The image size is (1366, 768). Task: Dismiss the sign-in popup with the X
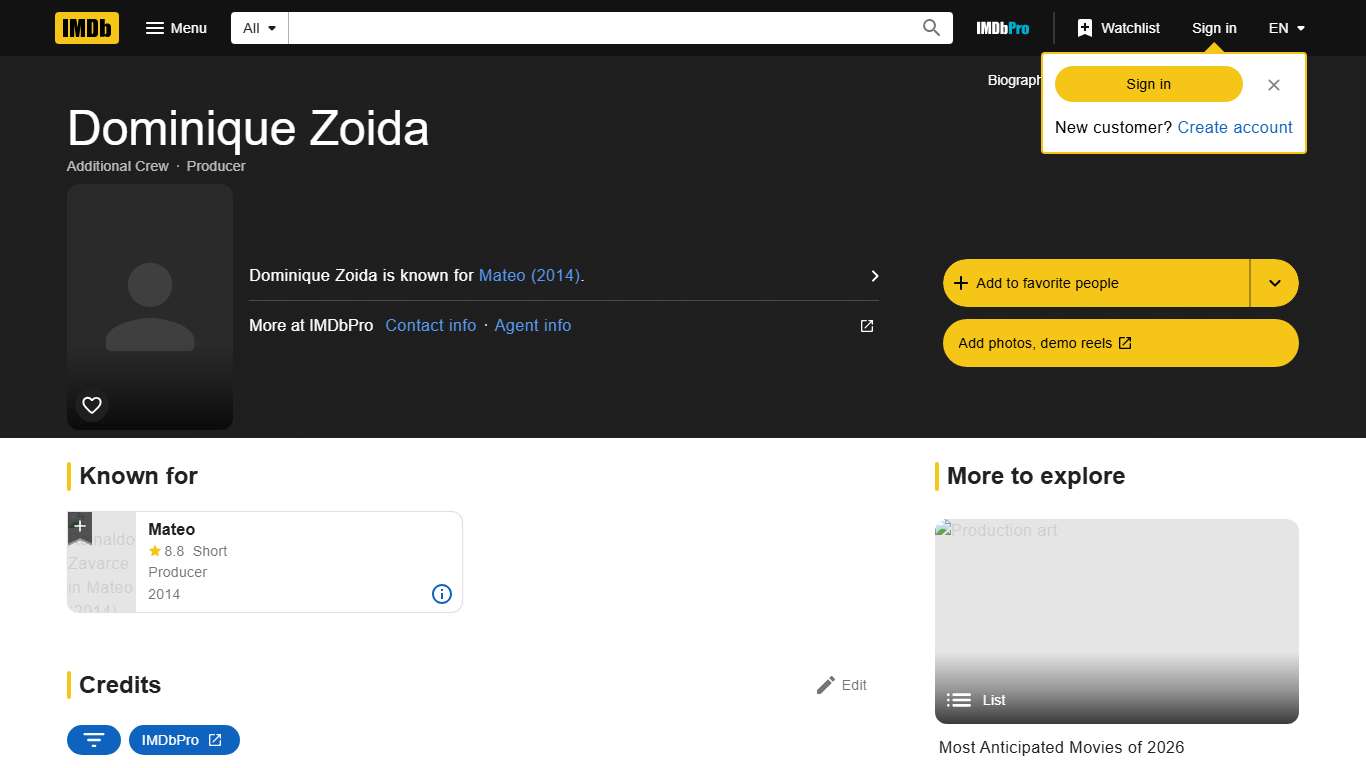(1273, 85)
